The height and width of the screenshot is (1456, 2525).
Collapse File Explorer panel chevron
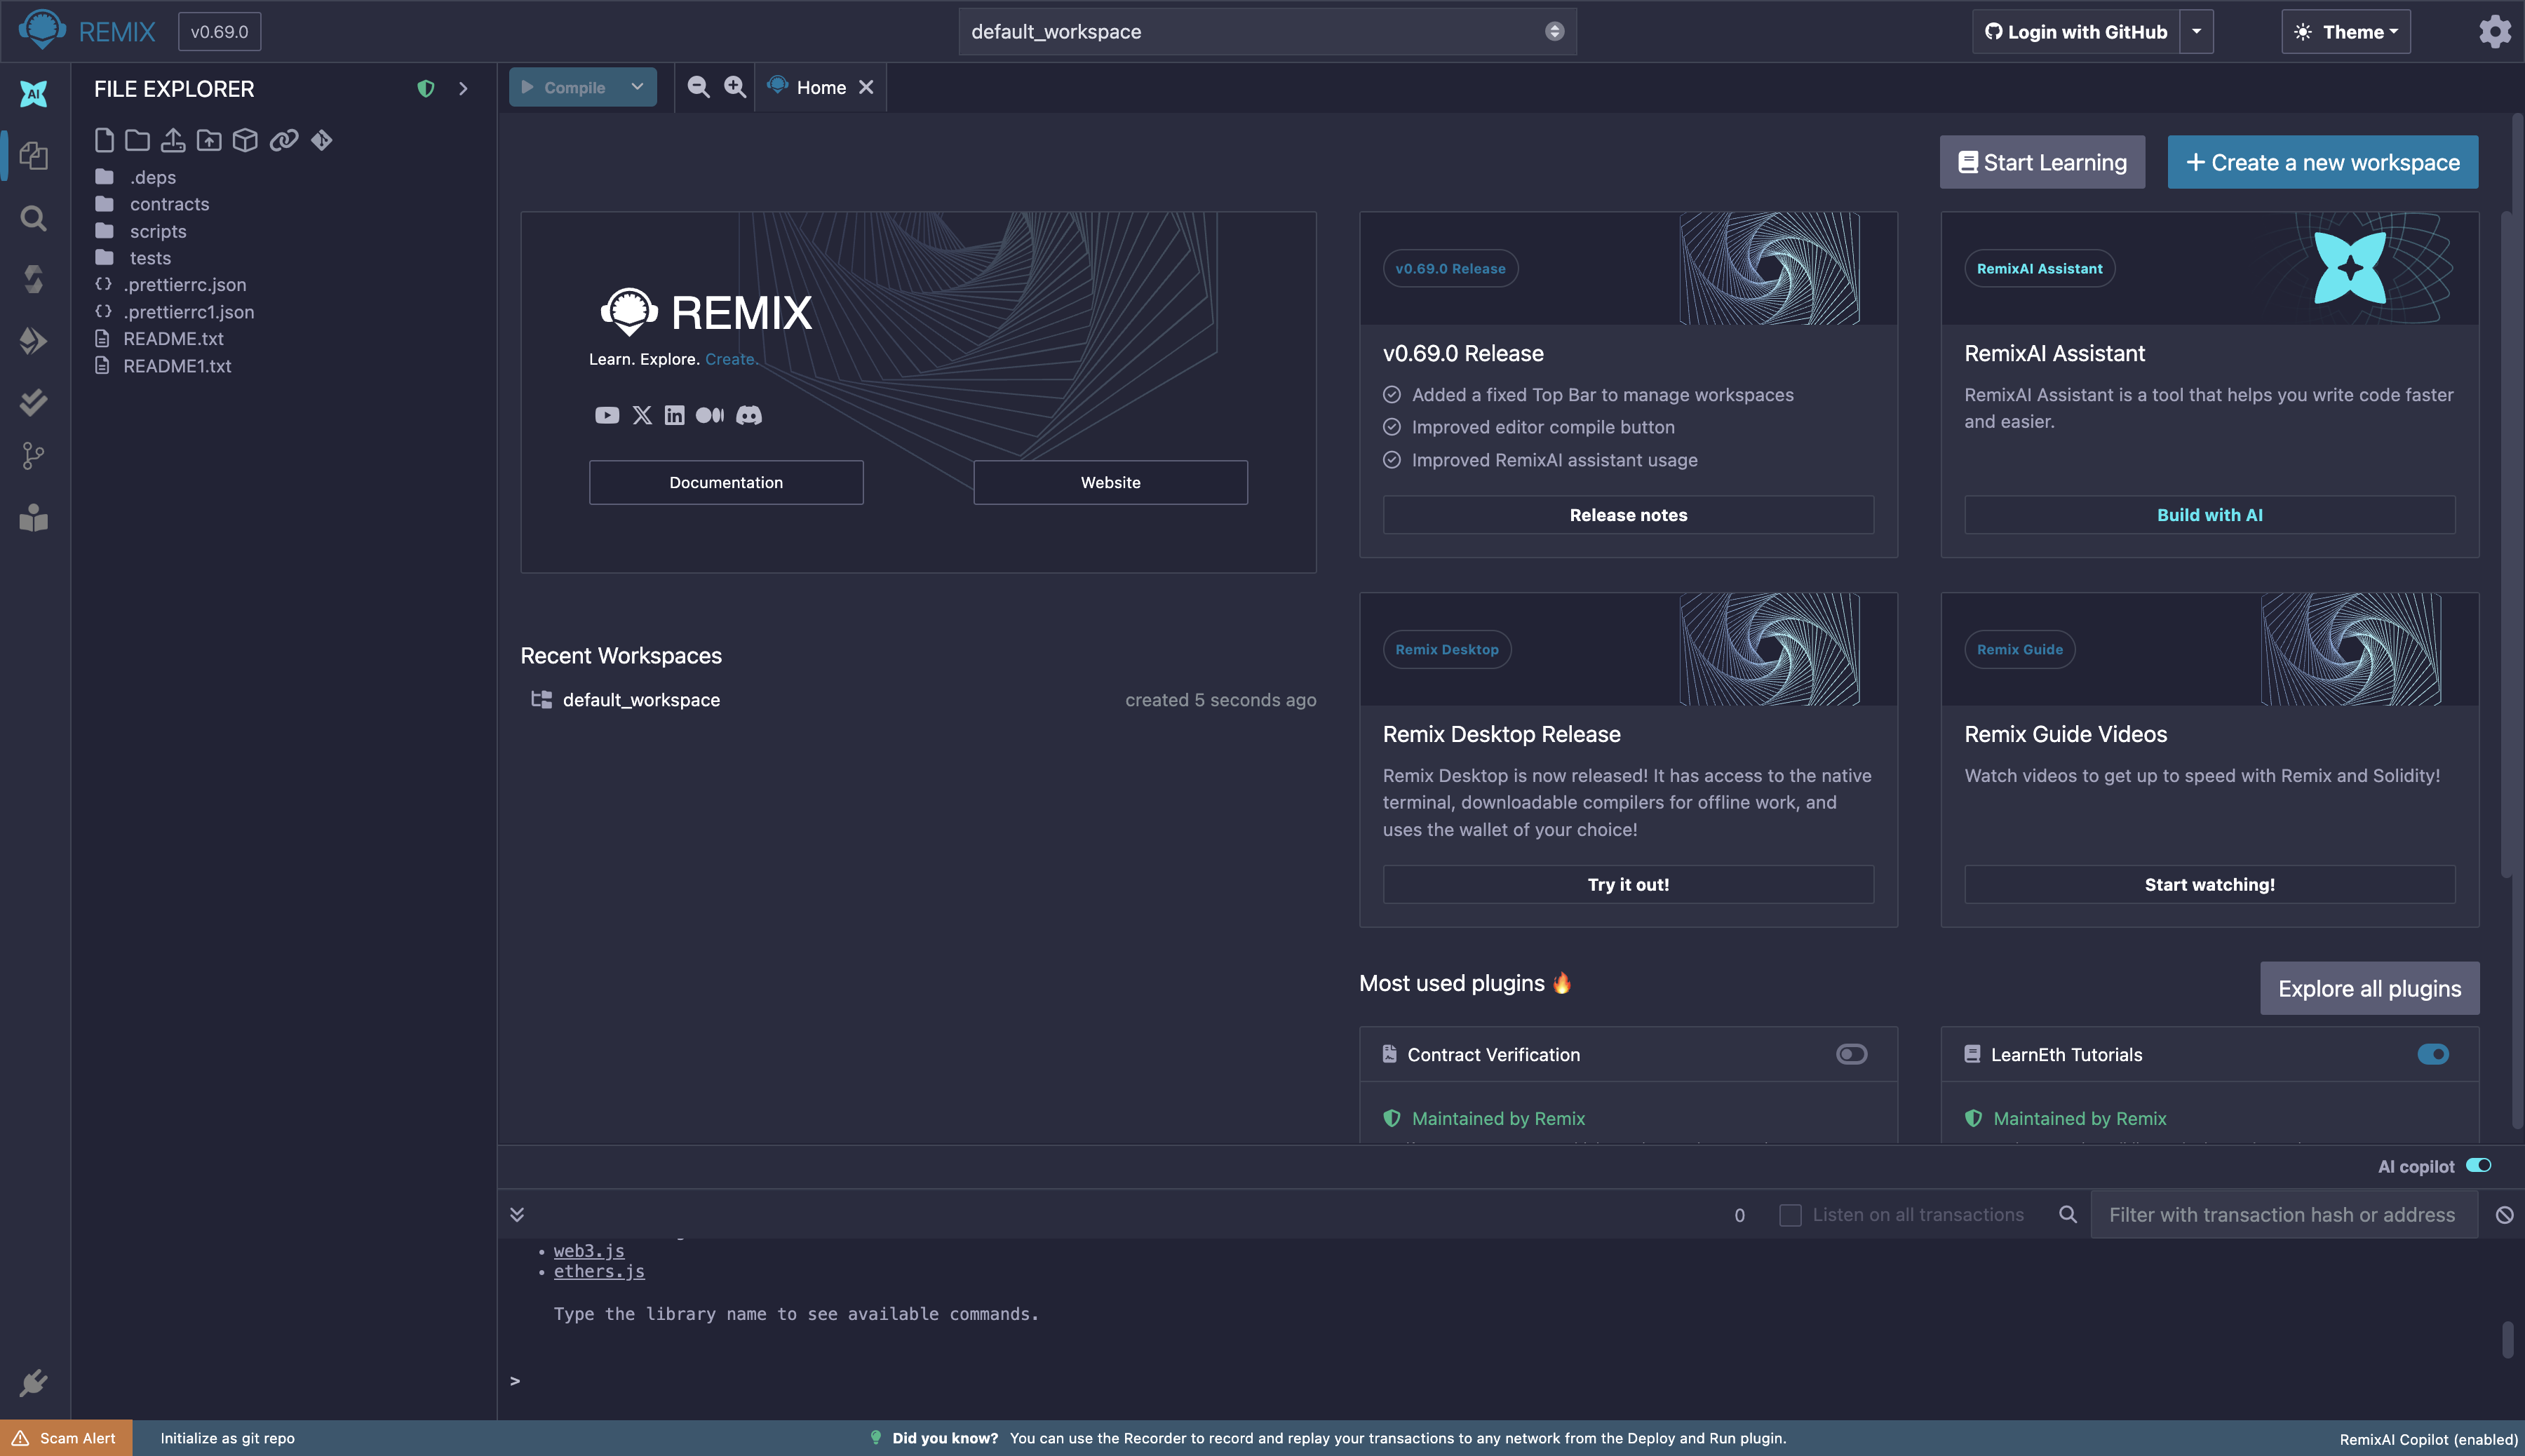[x=463, y=89]
